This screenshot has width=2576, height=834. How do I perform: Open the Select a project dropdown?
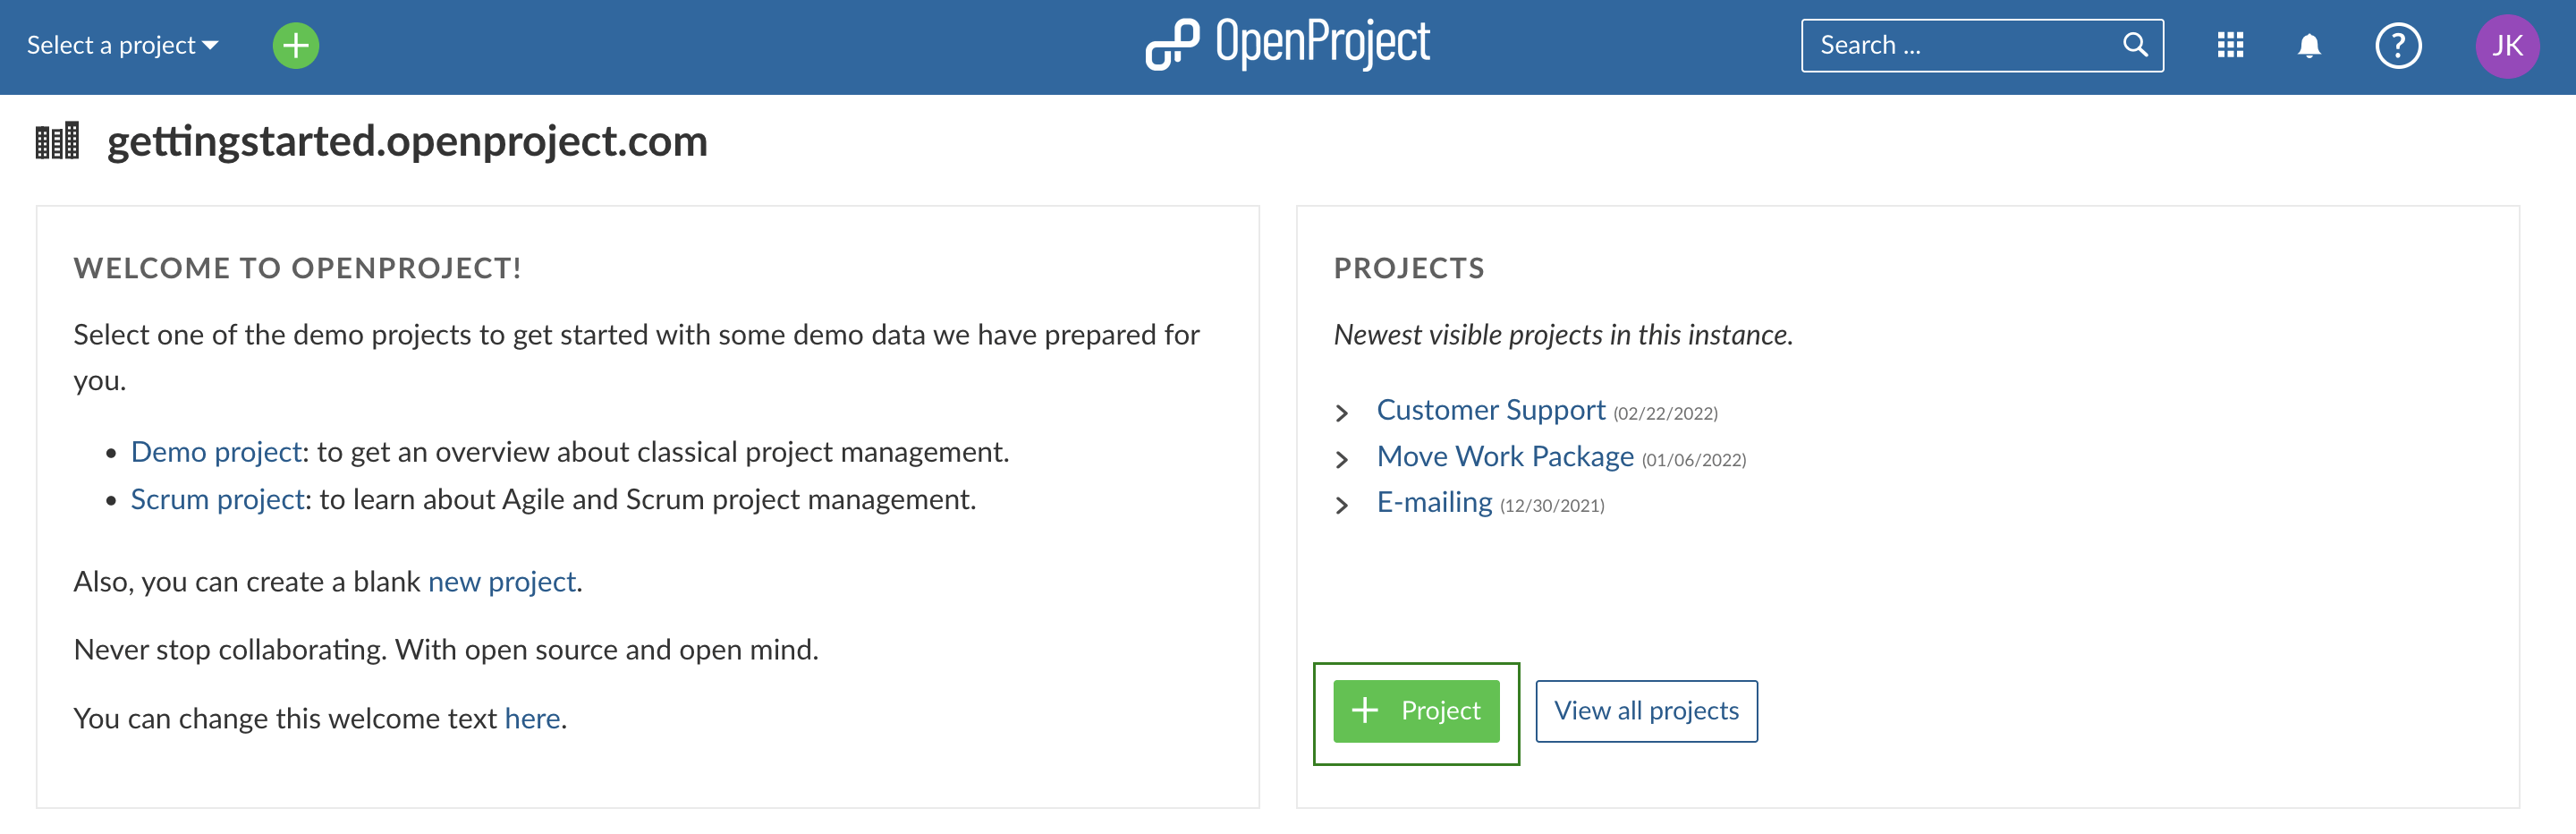pyautogui.click(x=122, y=46)
